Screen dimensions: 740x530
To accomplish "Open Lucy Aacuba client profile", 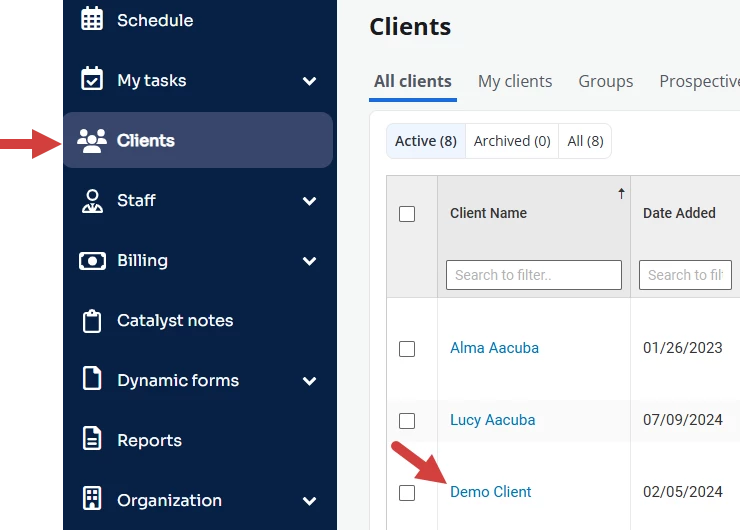I will [492, 420].
